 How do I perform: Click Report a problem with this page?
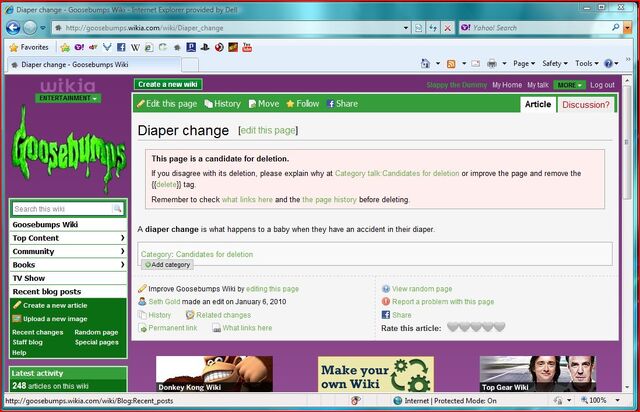pos(443,301)
